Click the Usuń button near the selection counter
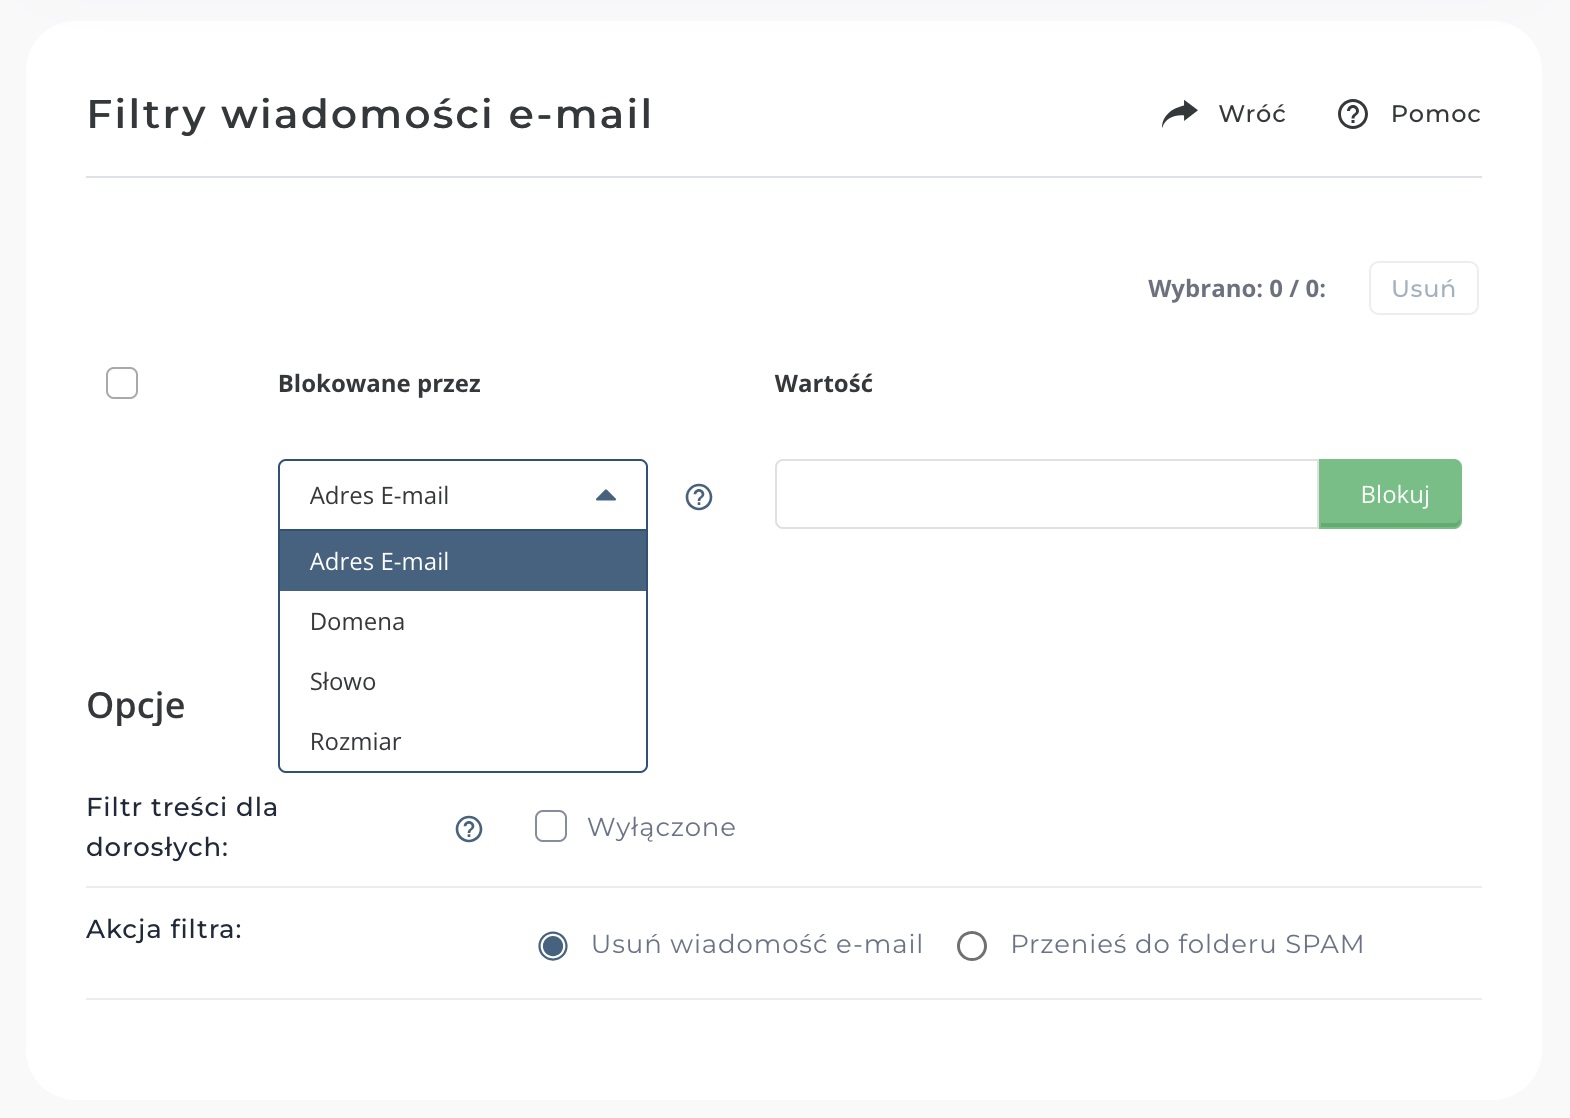 (1424, 288)
